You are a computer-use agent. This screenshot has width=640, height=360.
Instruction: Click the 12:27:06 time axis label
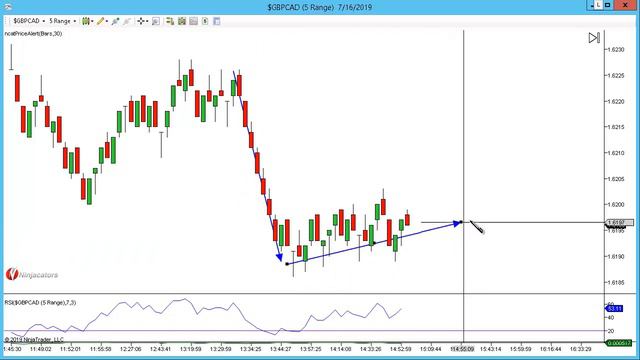(131, 349)
